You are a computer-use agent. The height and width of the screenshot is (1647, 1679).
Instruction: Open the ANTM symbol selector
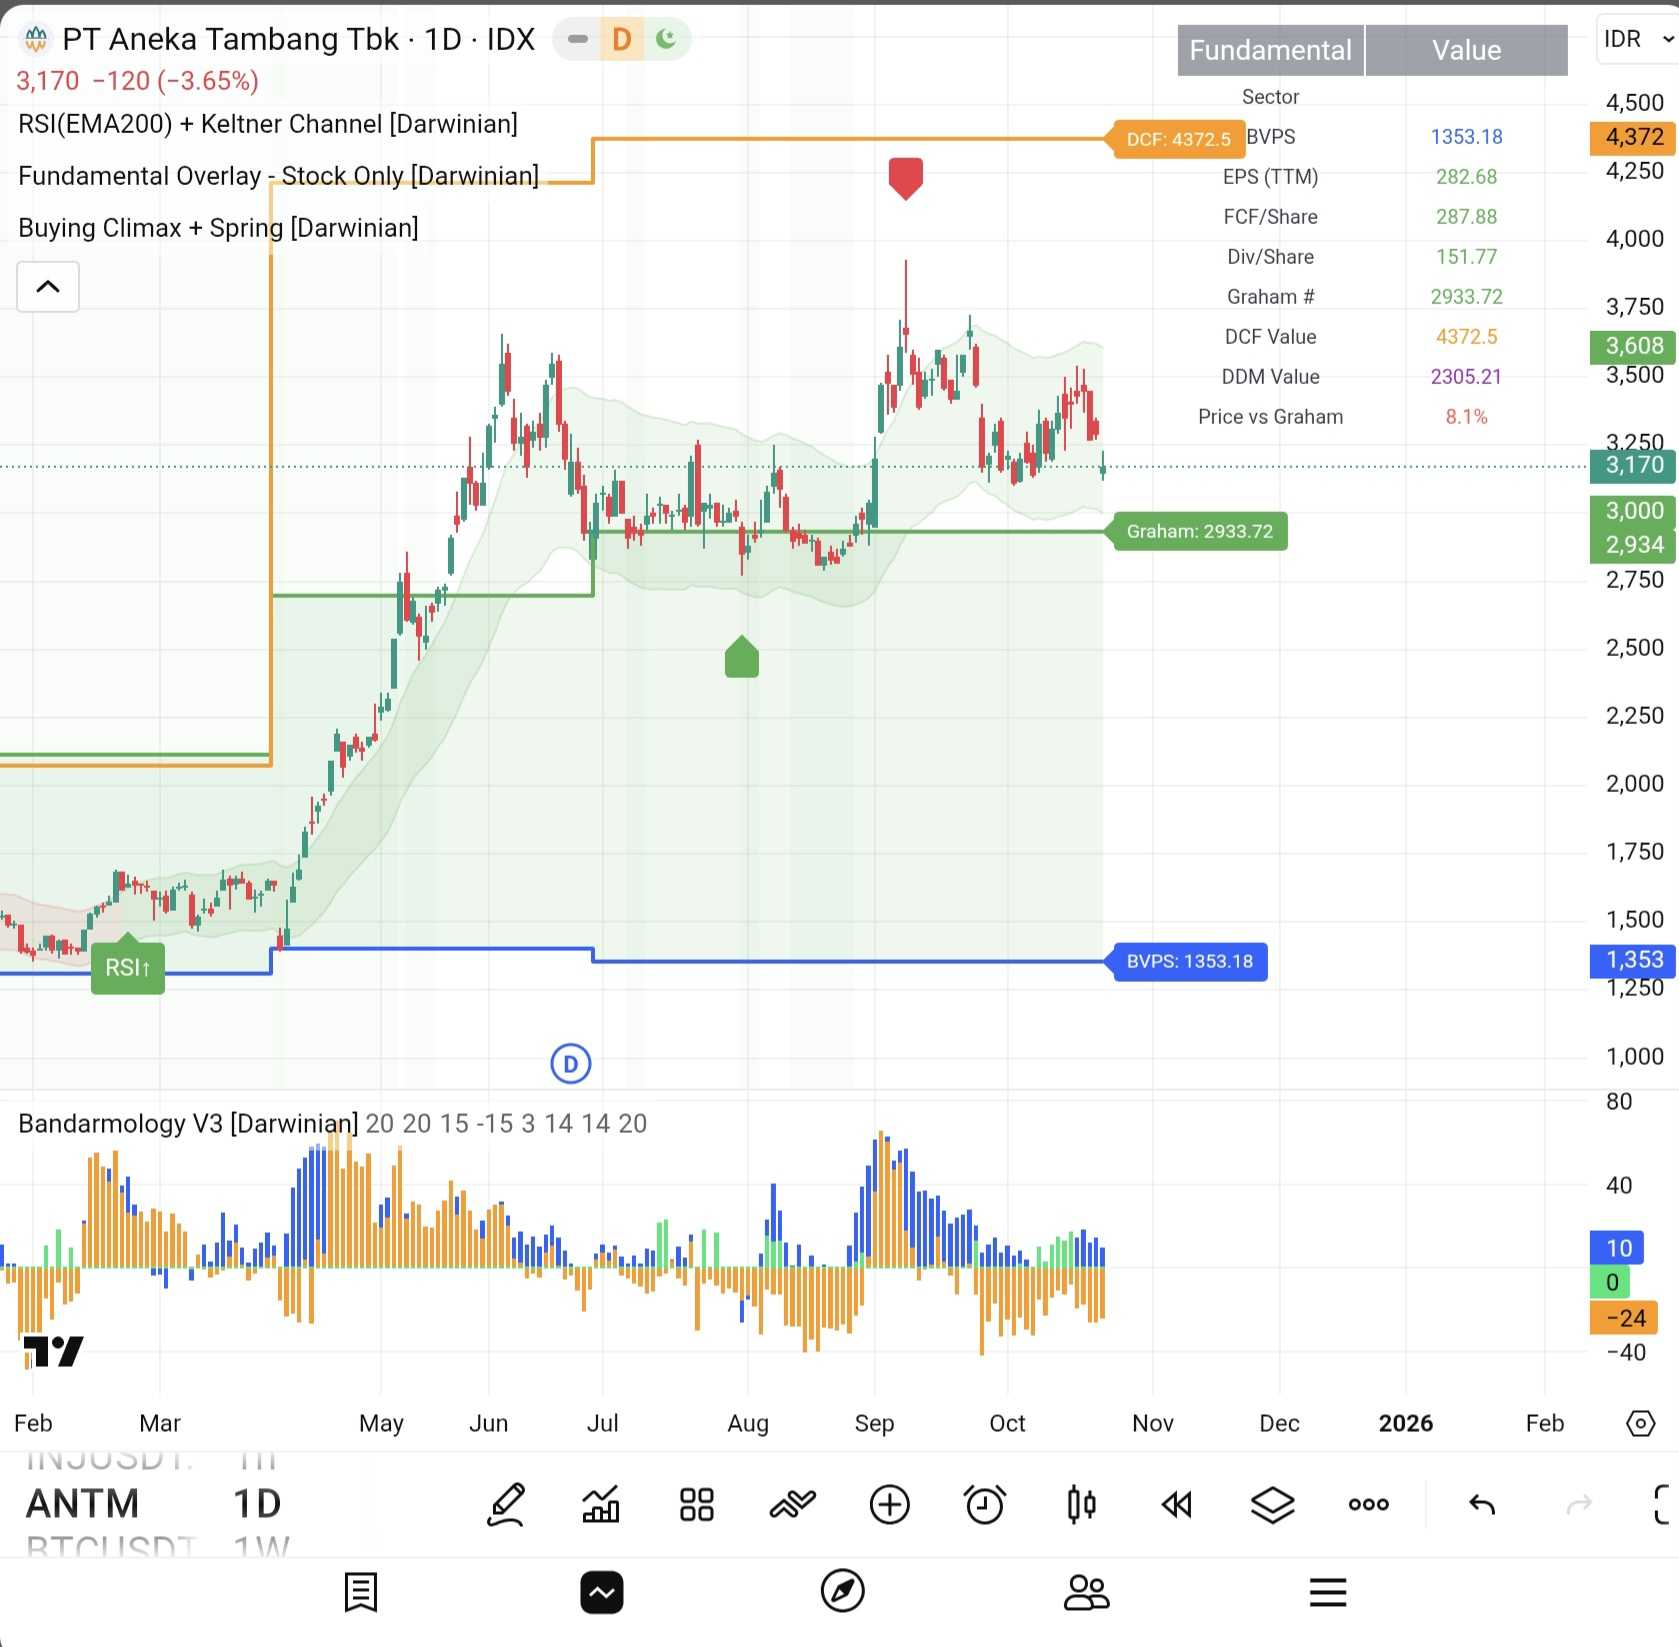click(83, 1504)
